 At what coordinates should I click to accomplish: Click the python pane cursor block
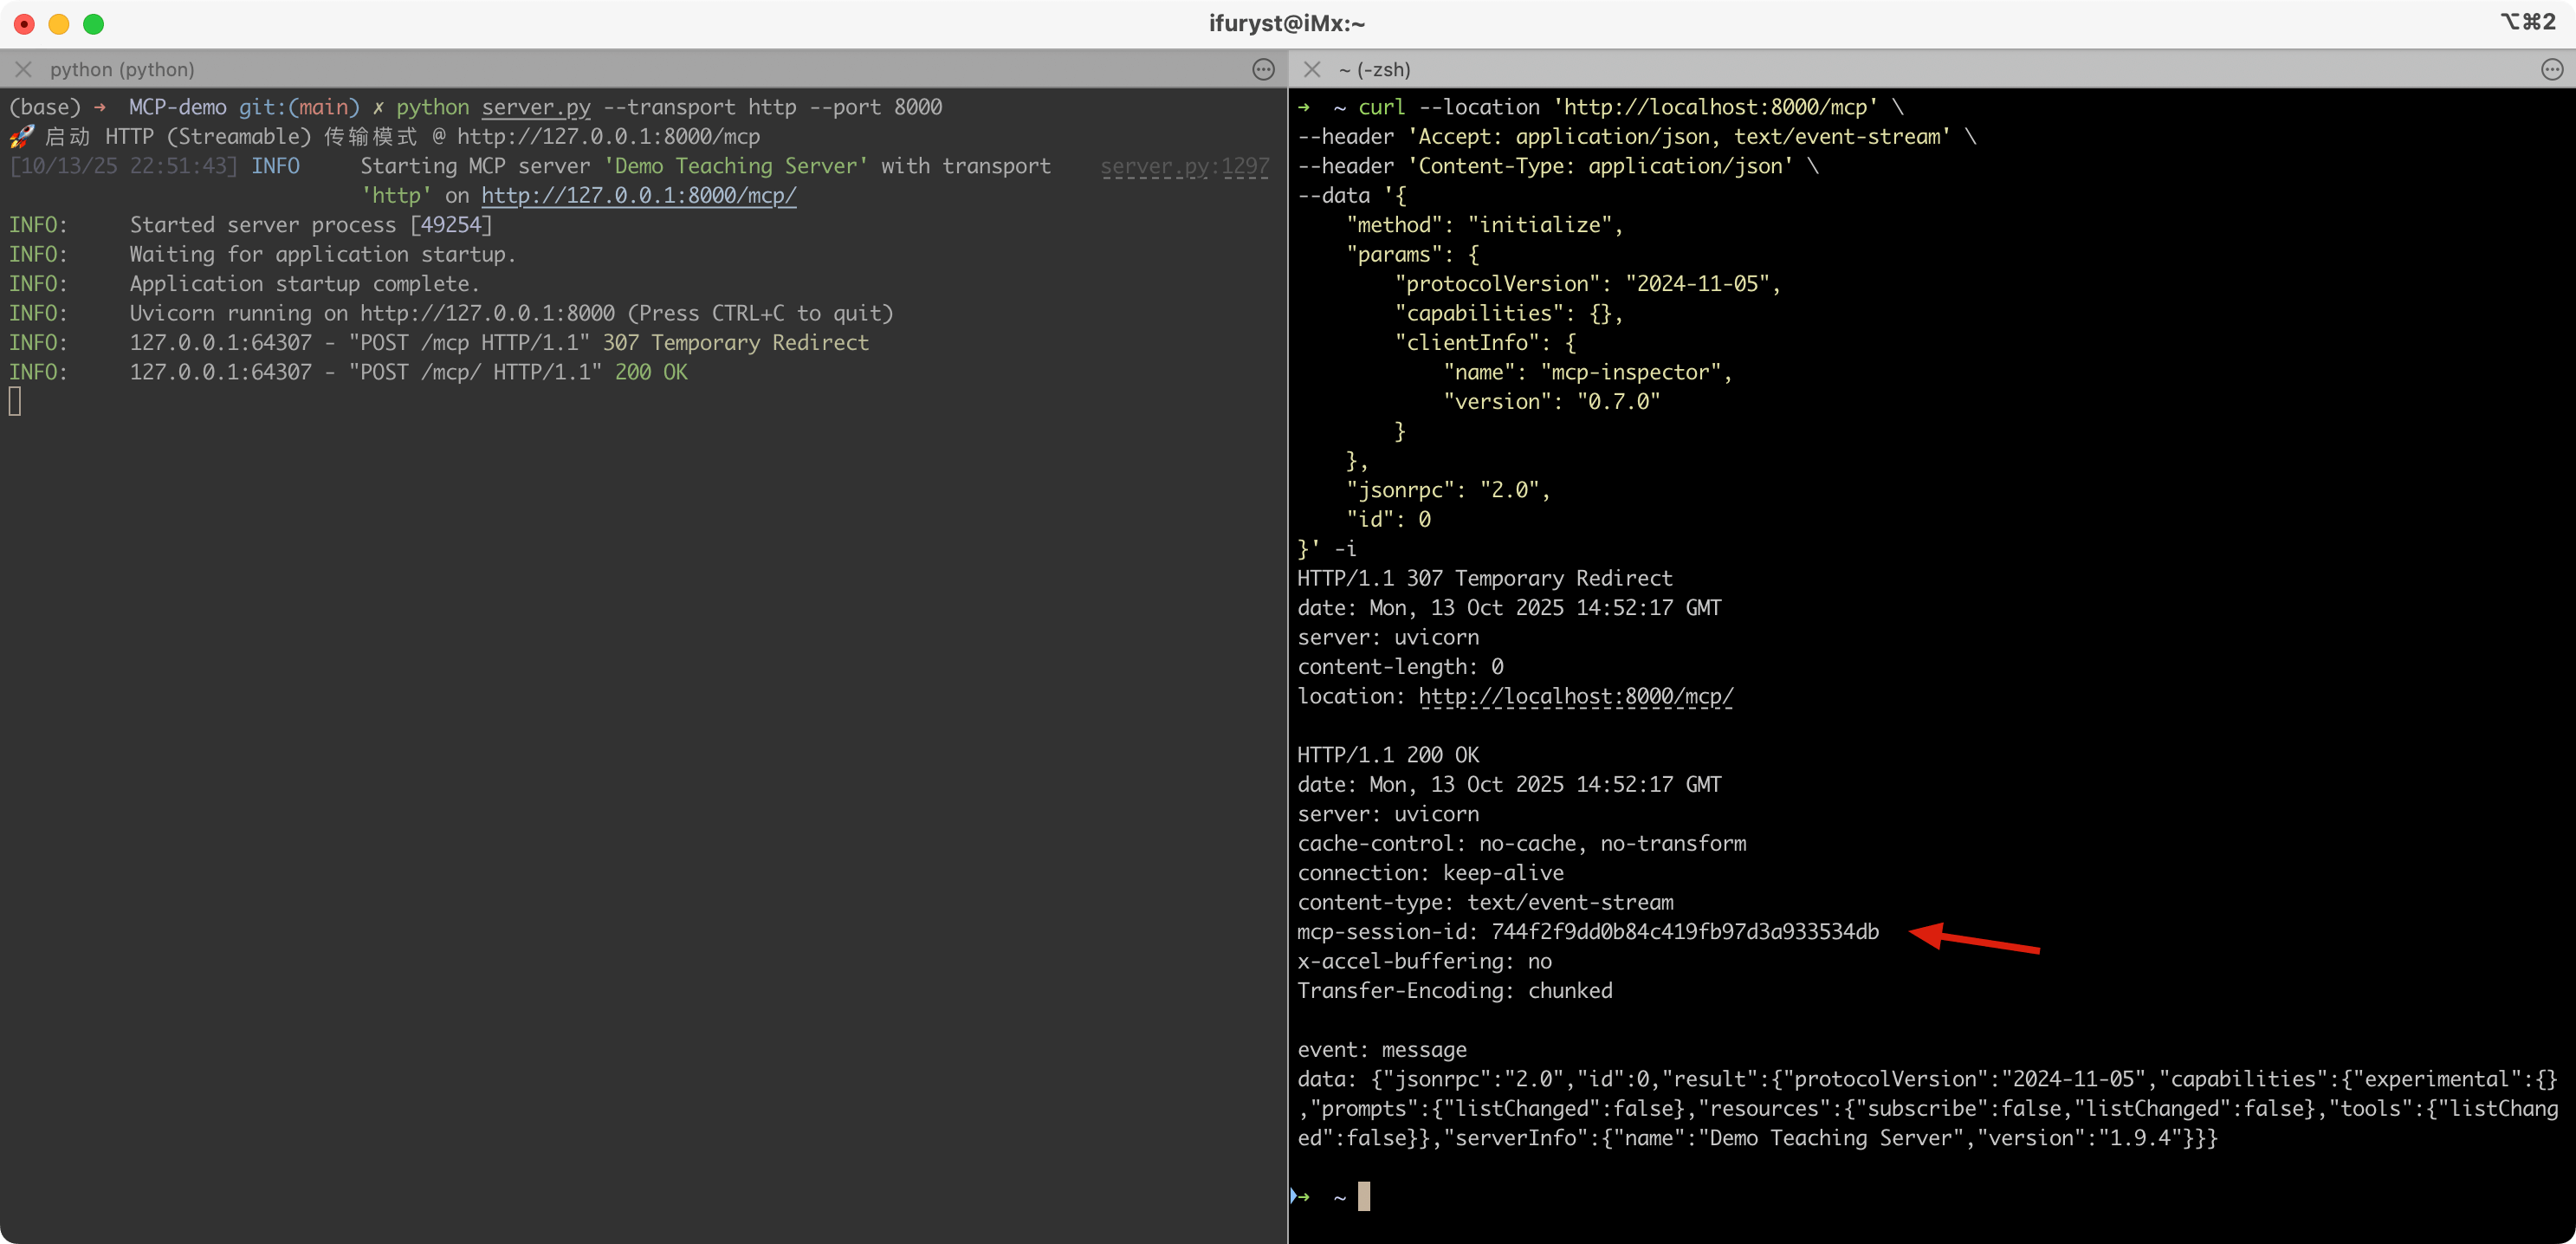click(x=15, y=401)
